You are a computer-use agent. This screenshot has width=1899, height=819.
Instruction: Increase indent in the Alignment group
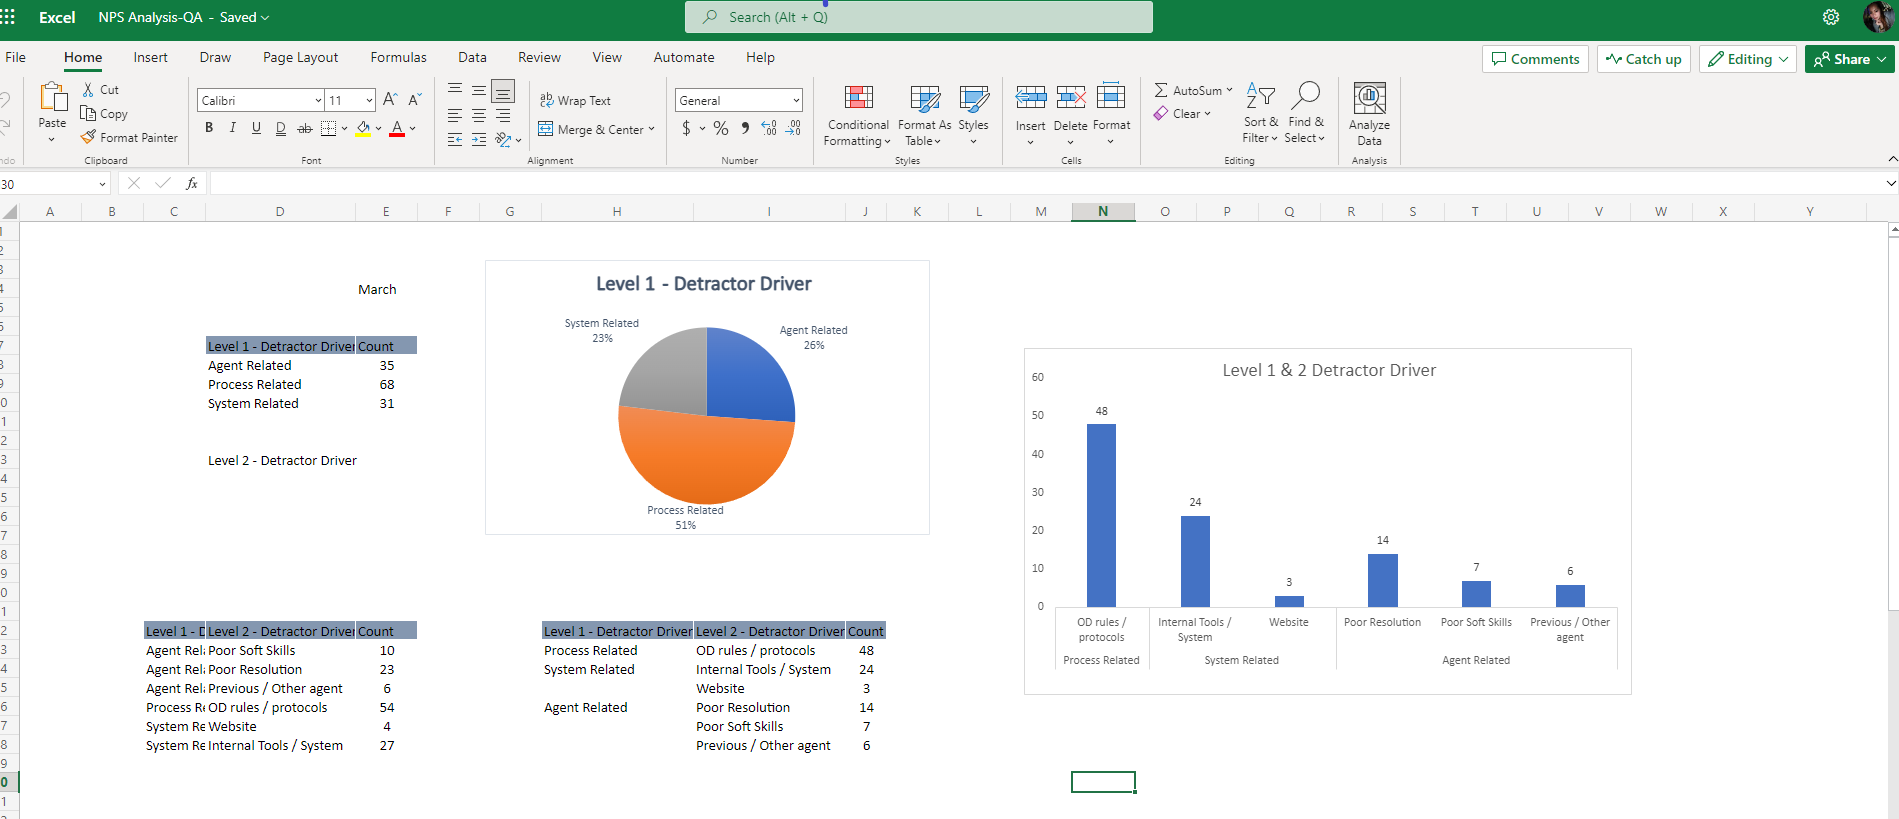479,140
